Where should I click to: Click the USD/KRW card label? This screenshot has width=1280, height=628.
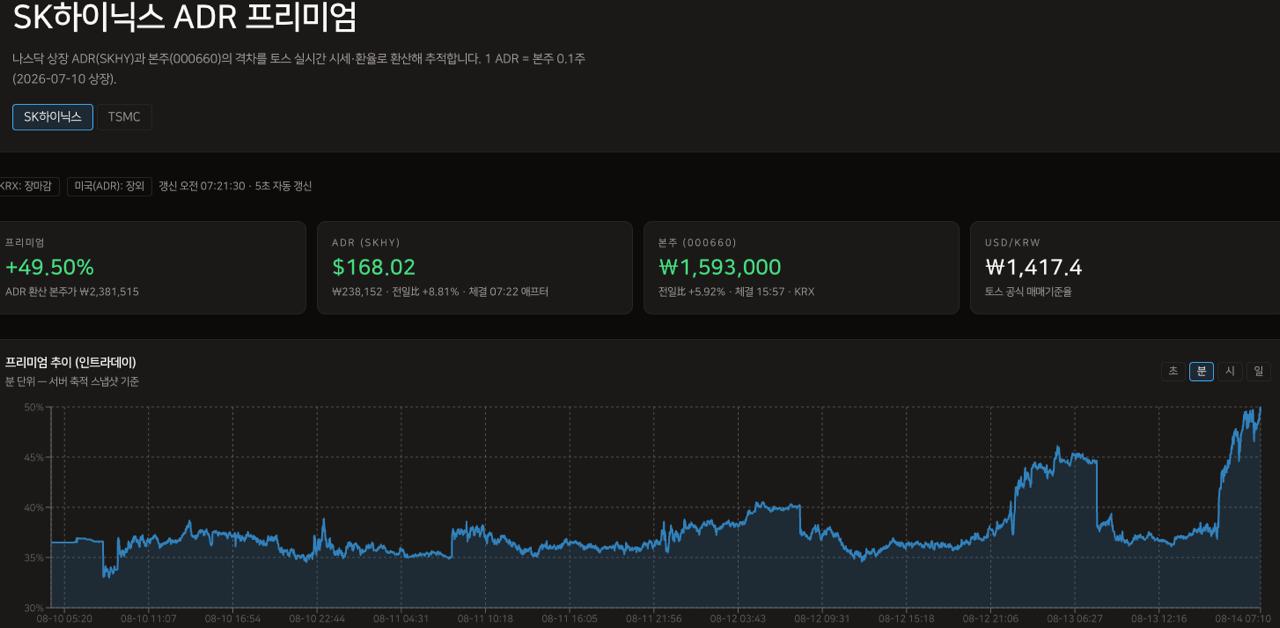pyautogui.click(x=1013, y=243)
